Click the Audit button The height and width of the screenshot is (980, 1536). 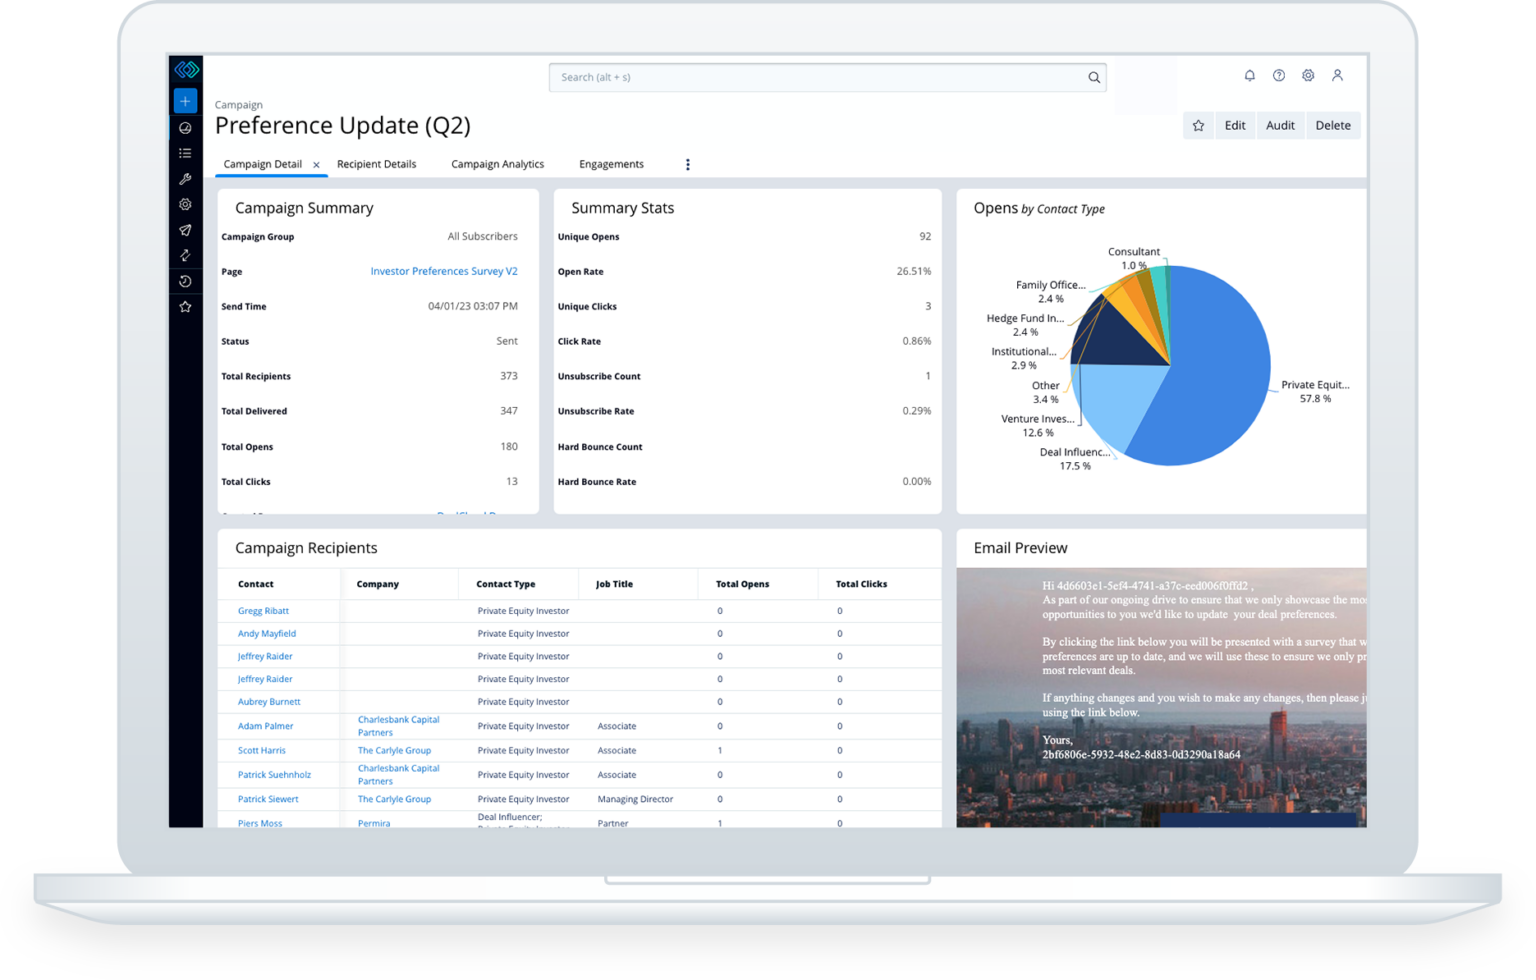1280,124
